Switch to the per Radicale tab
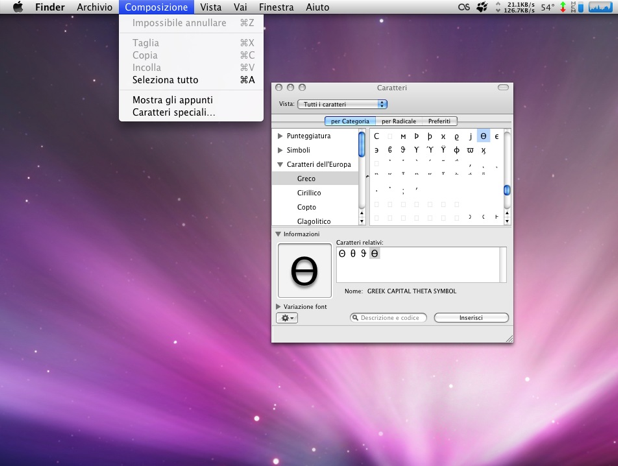This screenshot has height=466, width=618. [x=398, y=121]
